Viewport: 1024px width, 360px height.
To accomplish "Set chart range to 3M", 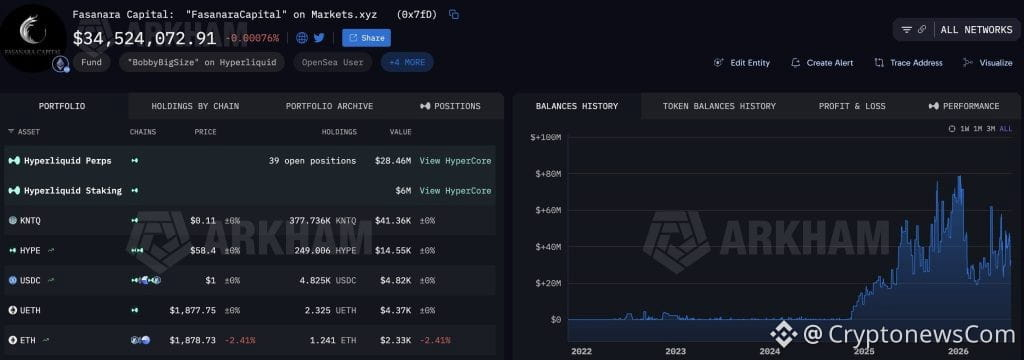I will [991, 129].
